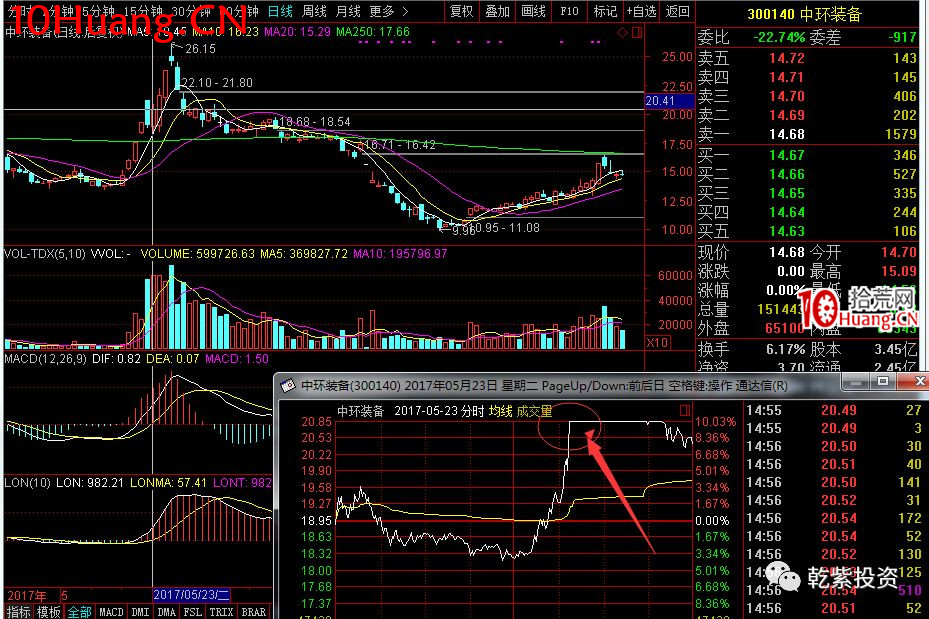Click the 标记 mark button
Image resolution: width=929 pixels, height=619 pixels.
click(605, 11)
